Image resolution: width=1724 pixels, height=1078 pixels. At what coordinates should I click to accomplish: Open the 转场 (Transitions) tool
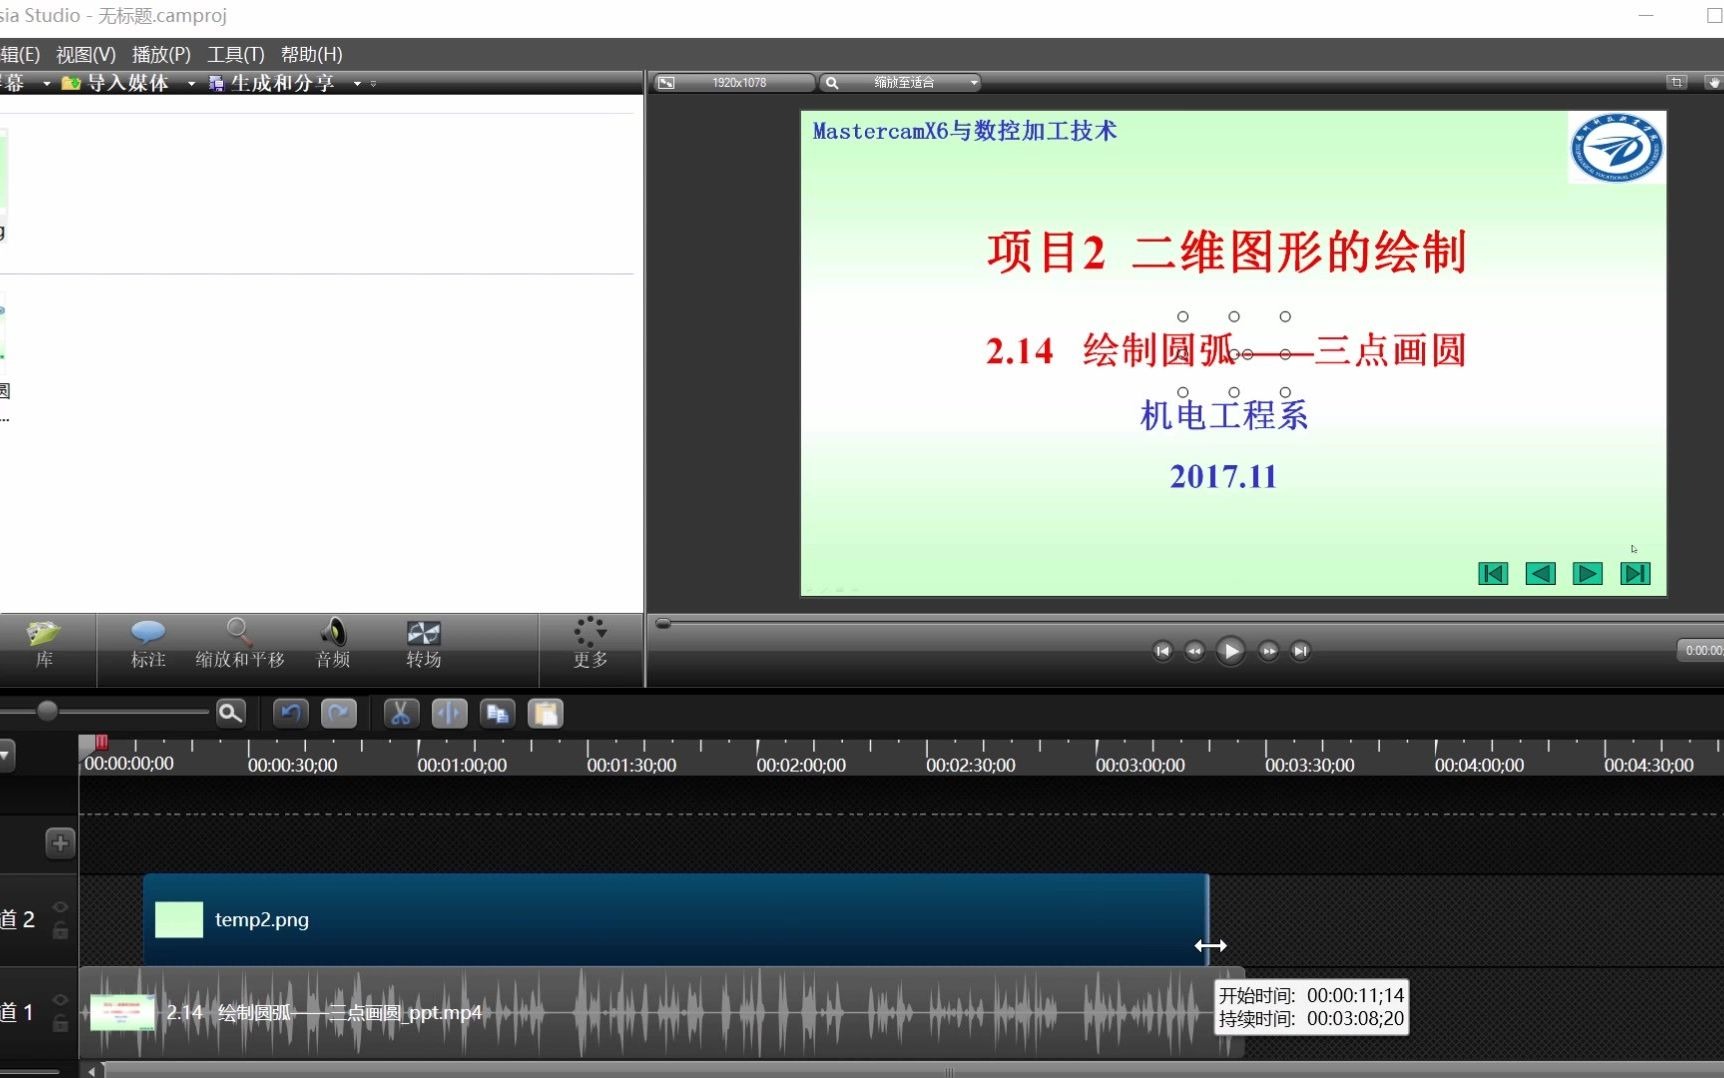pyautogui.click(x=423, y=644)
